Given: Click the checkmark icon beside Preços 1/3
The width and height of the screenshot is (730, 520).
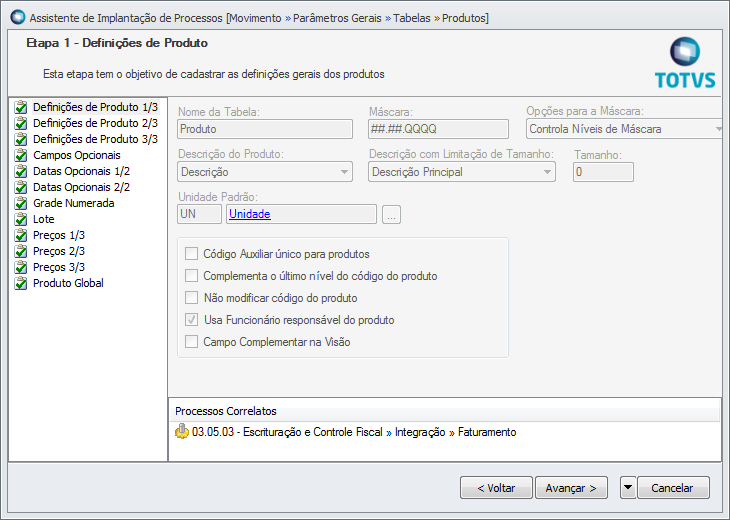Looking at the screenshot, I should (x=21, y=235).
